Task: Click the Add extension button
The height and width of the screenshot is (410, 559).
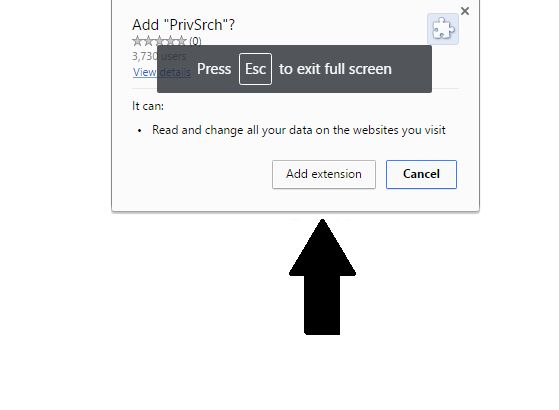Action: coord(324,174)
